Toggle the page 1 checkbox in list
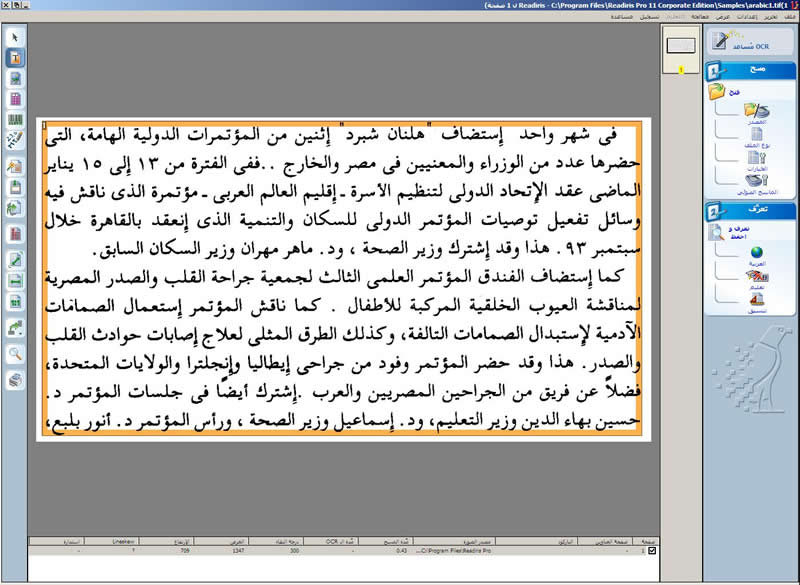The width and height of the screenshot is (800, 585). pos(653,551)
